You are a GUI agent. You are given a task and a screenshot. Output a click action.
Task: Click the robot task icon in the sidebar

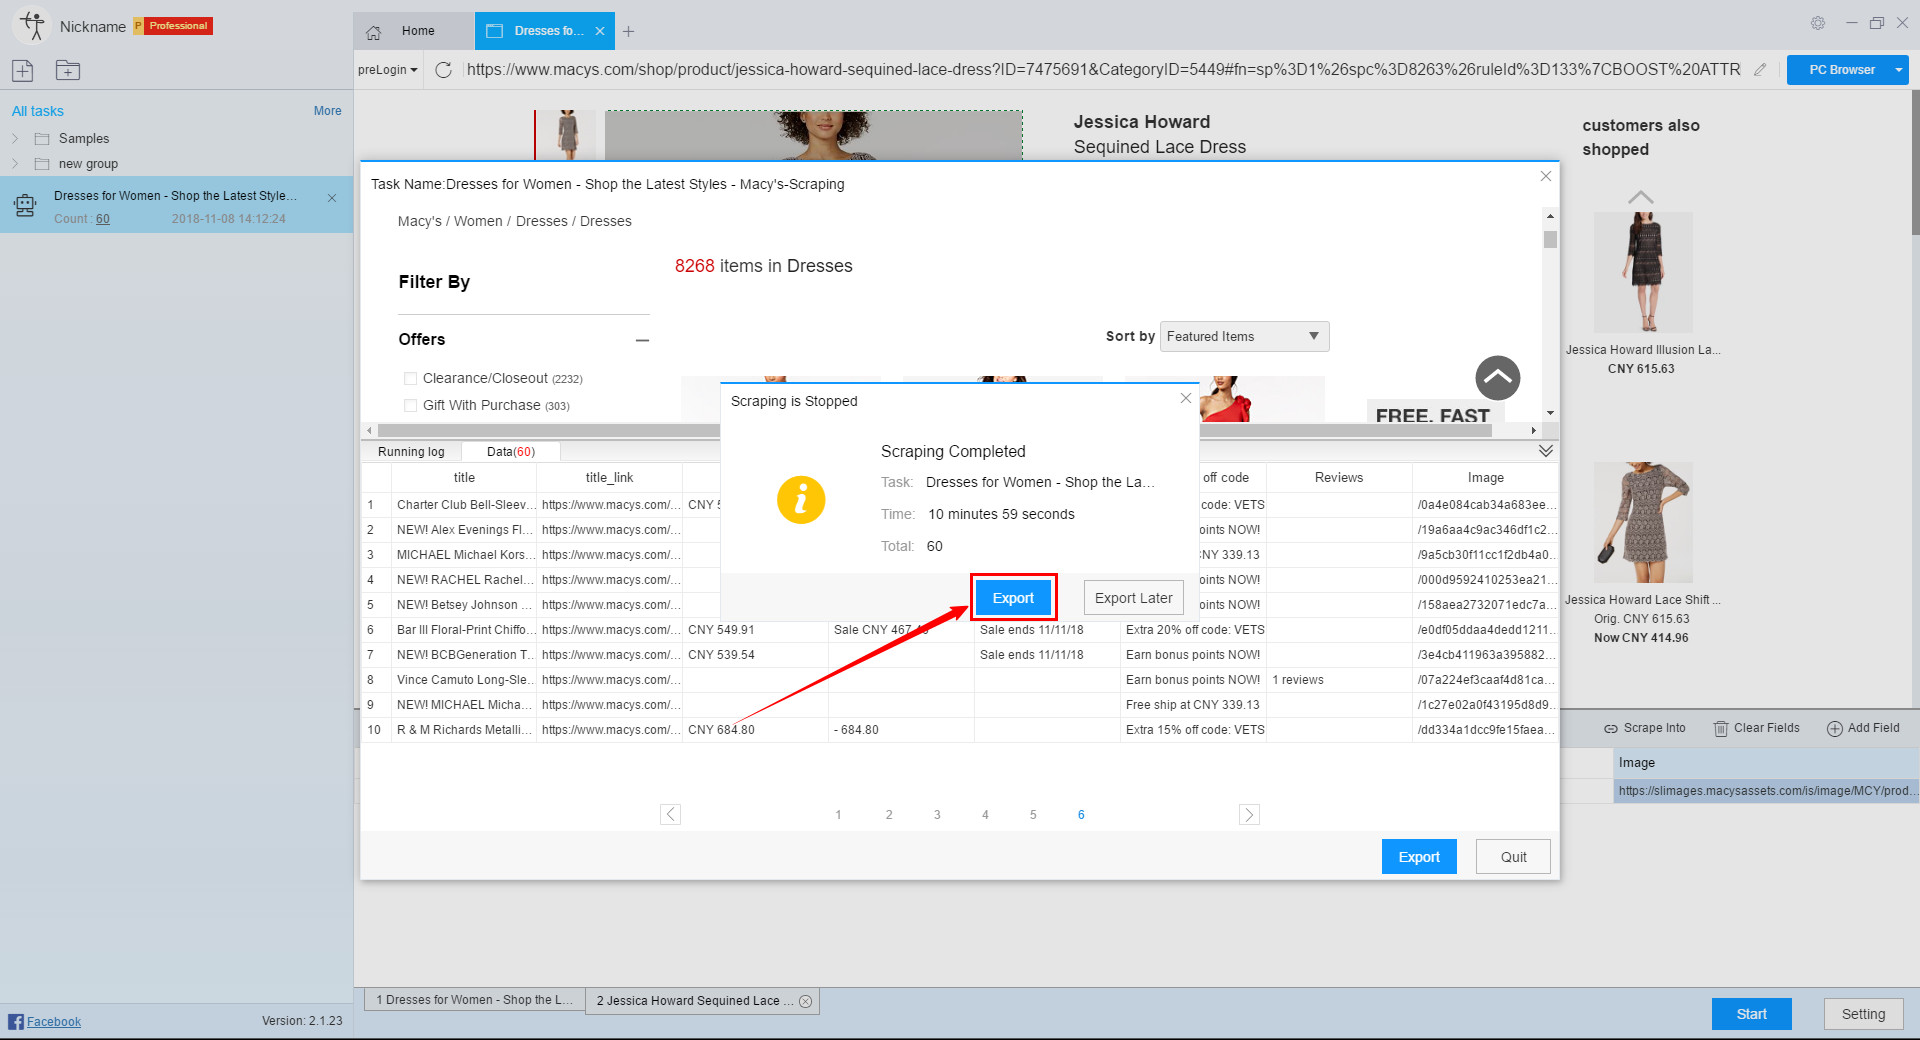coord(25,206)
